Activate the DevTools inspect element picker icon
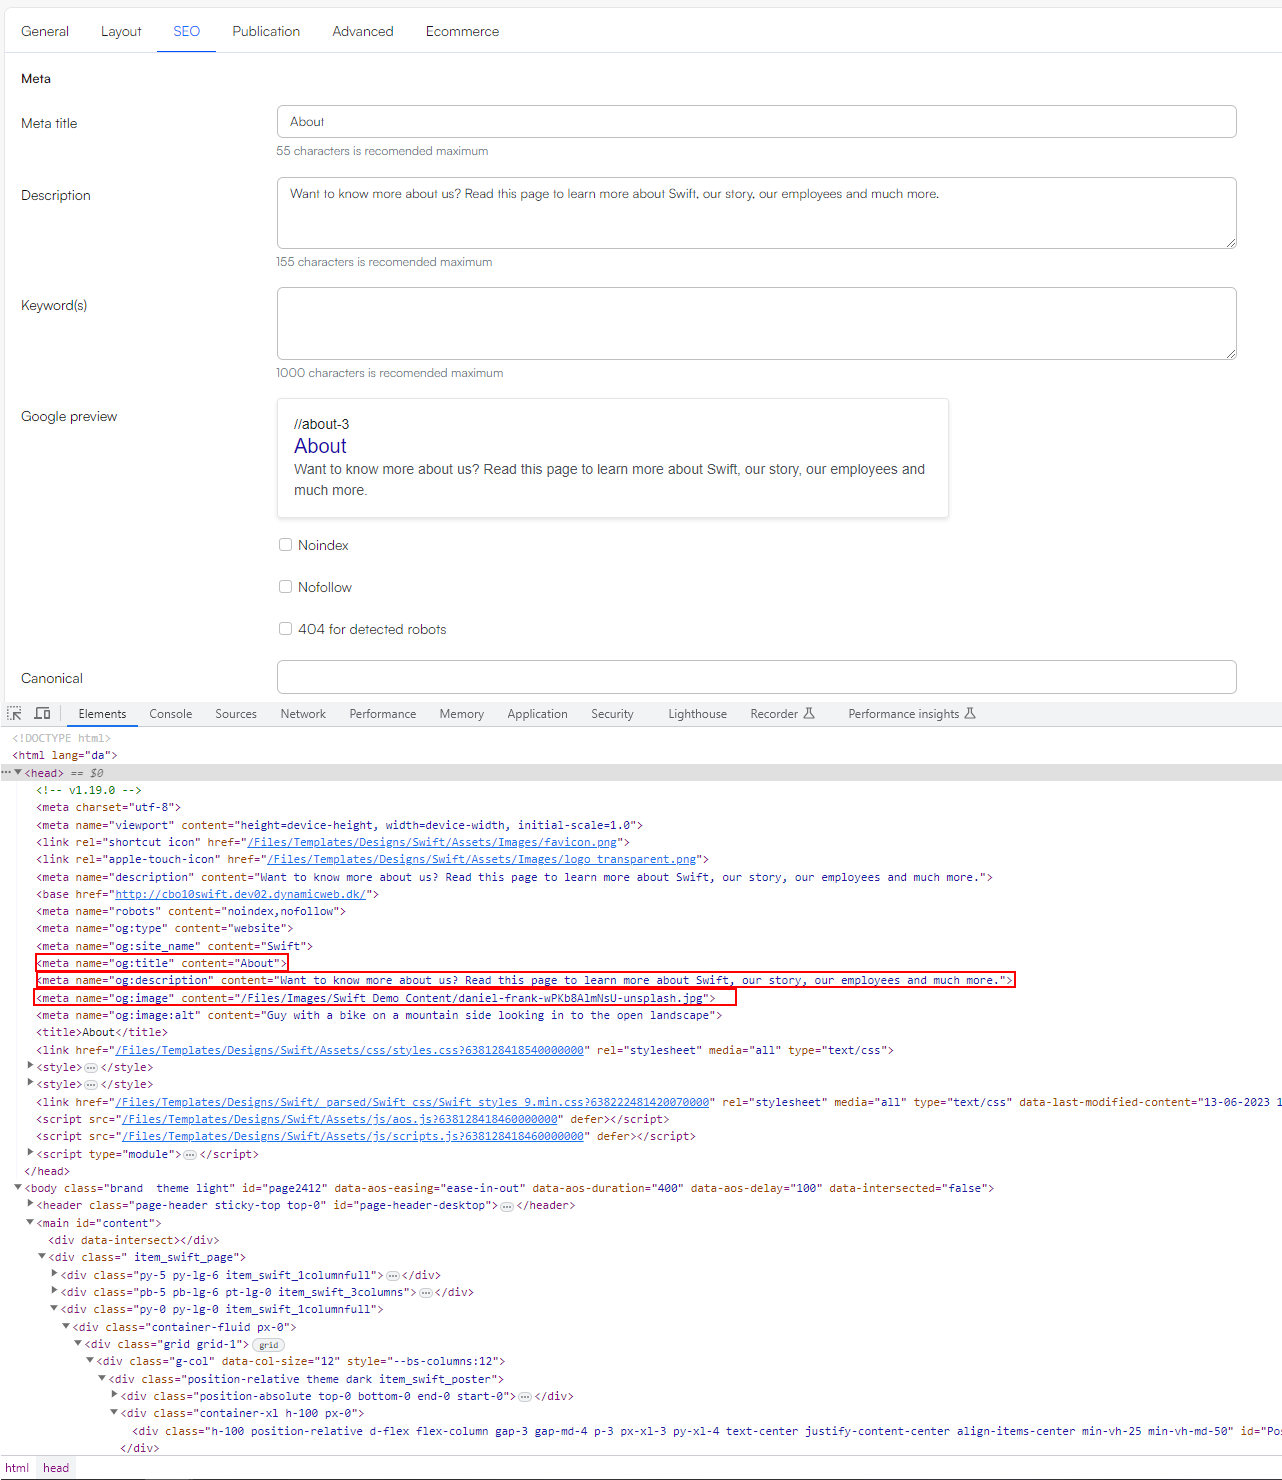This screenshot has height=1480, width=1282. (x=14, y=714)
